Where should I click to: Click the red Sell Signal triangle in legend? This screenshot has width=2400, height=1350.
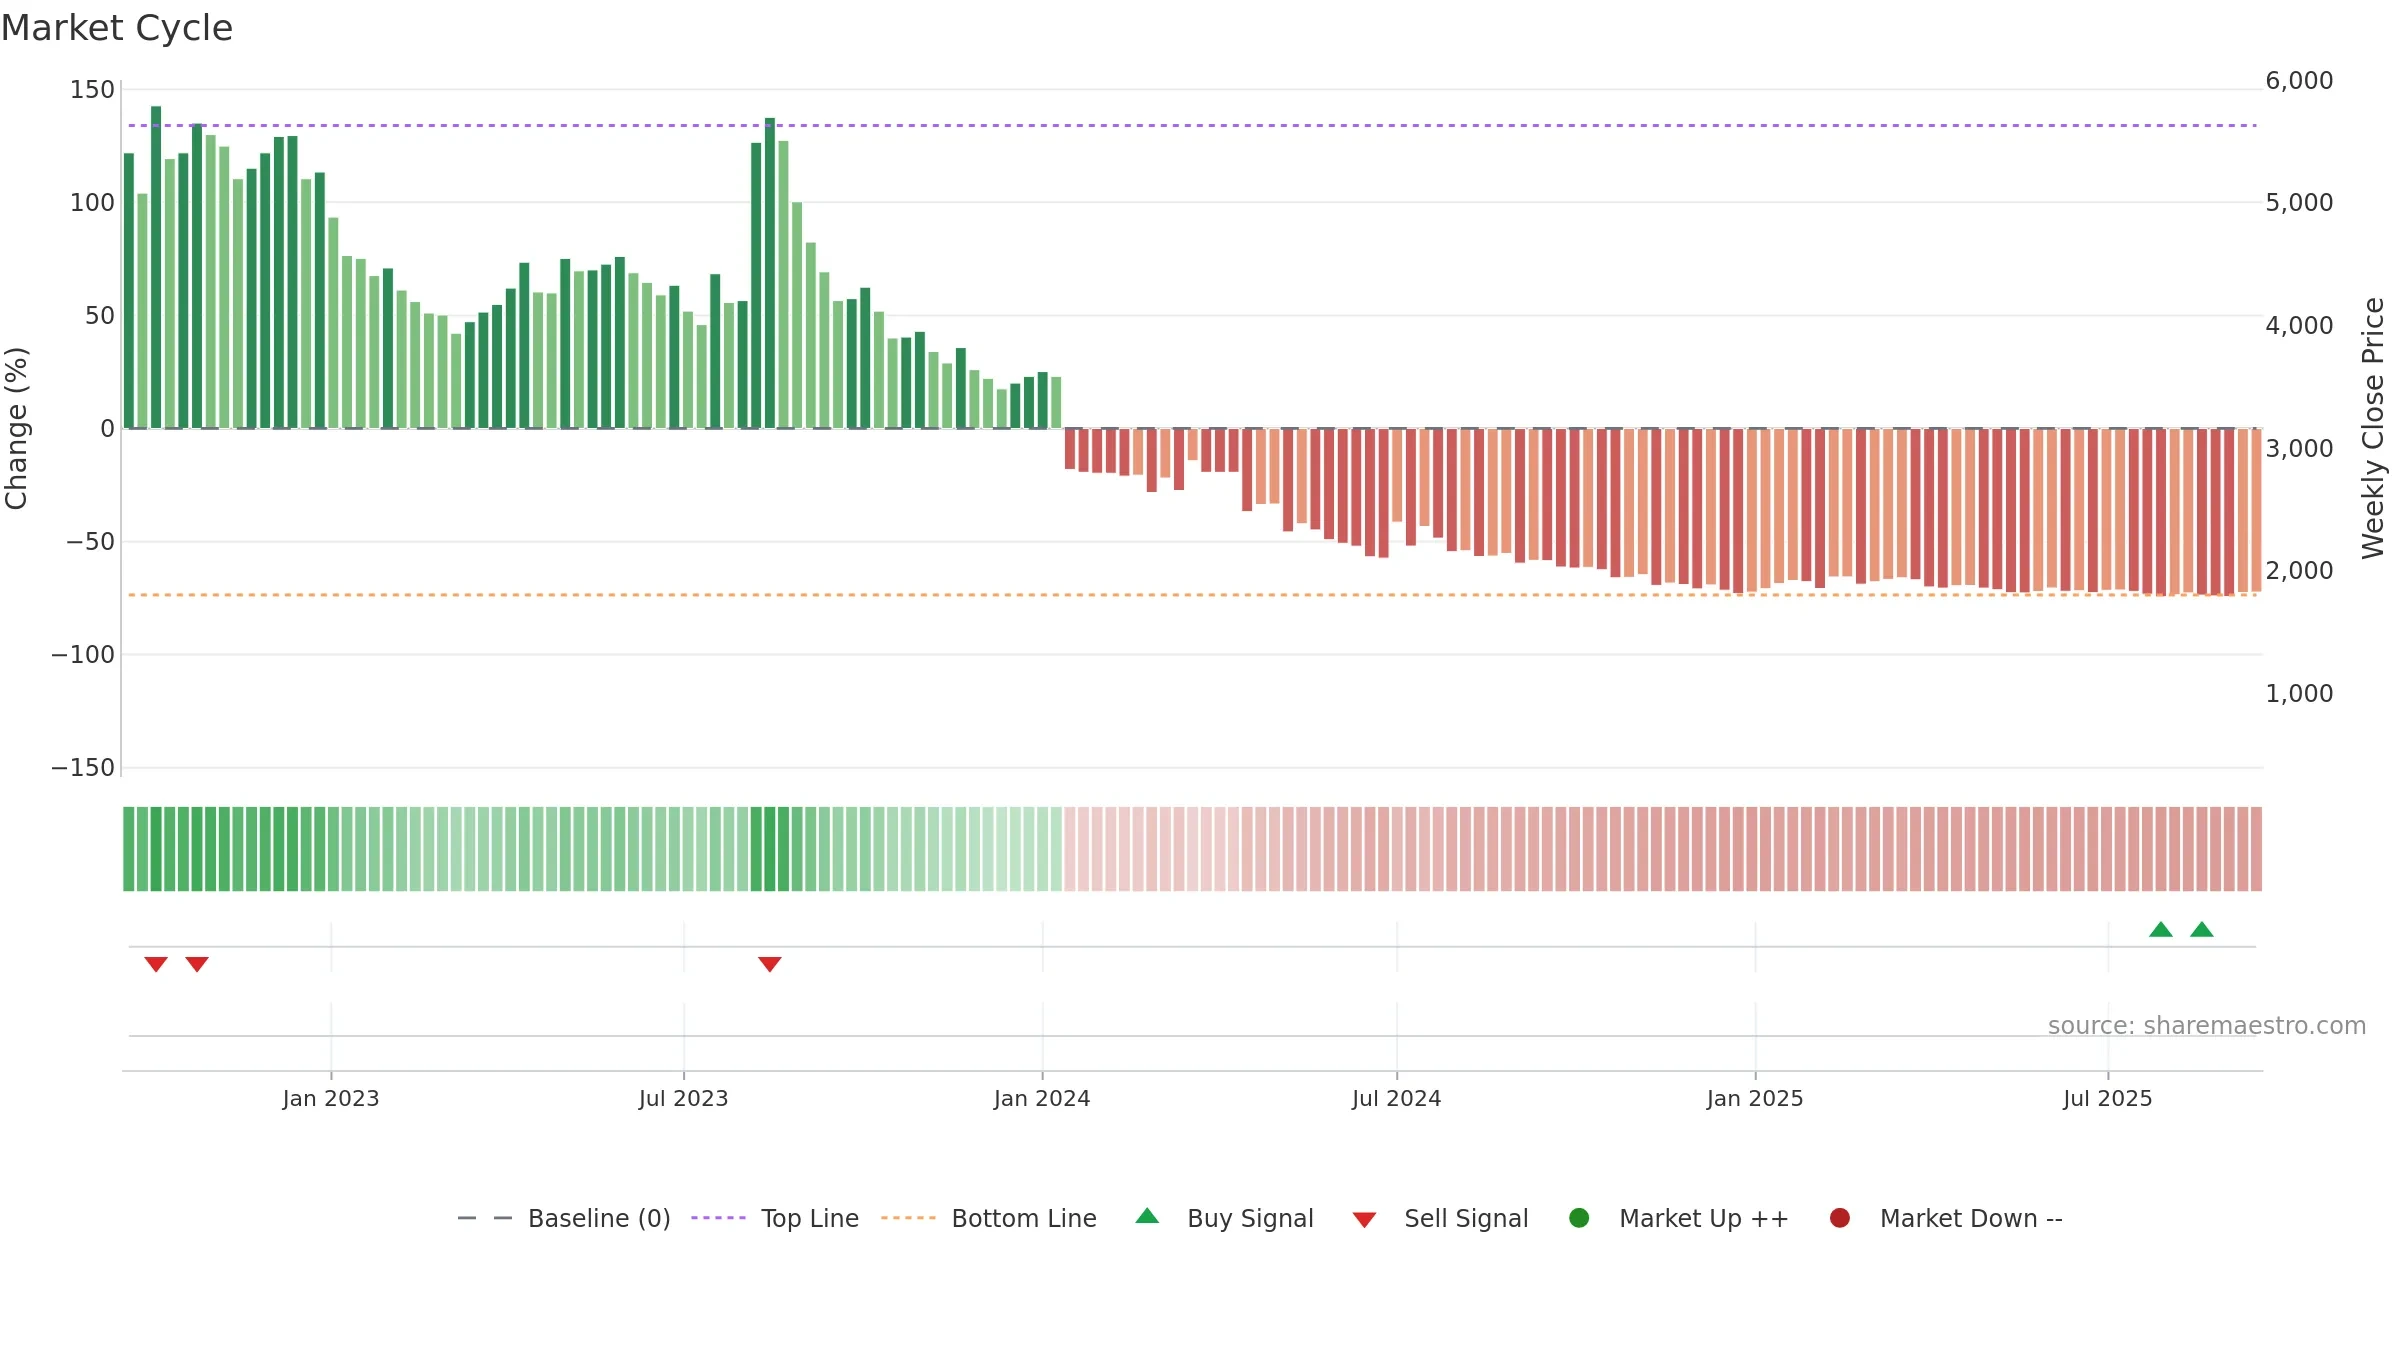pyautogui.click(x=1364, y=1220)
